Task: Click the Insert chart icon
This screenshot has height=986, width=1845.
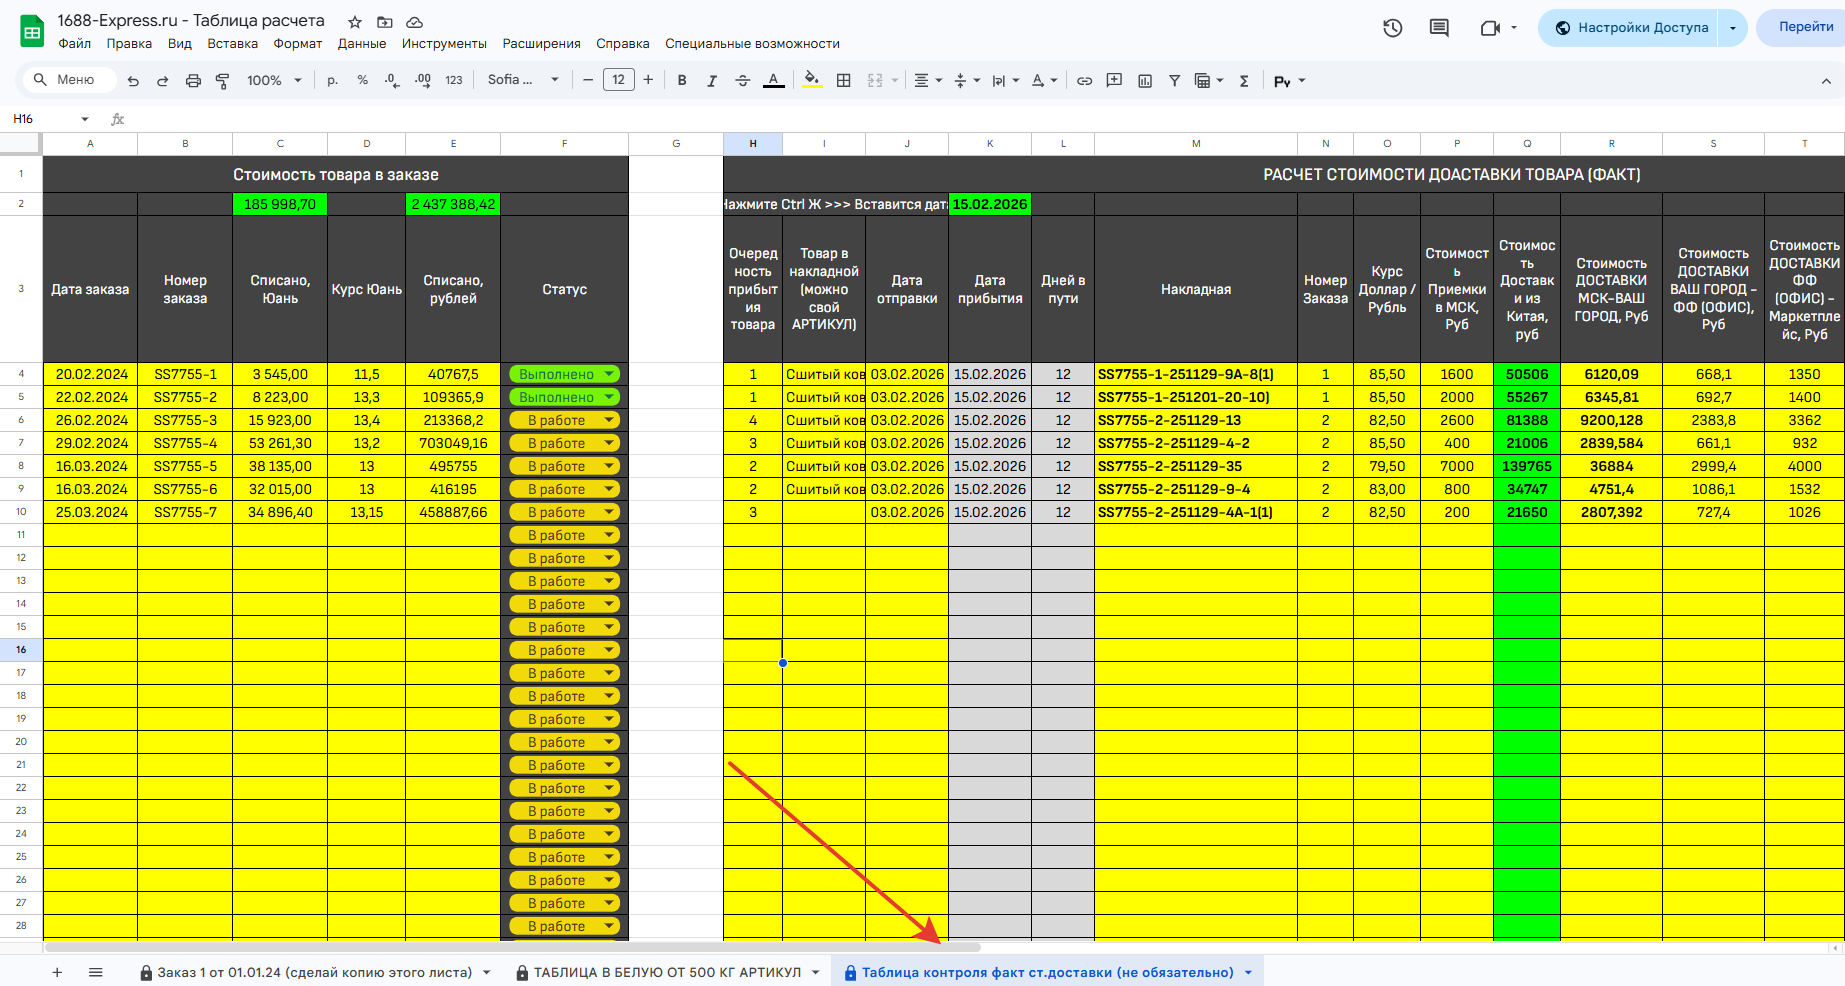Action: (1145, 81)
